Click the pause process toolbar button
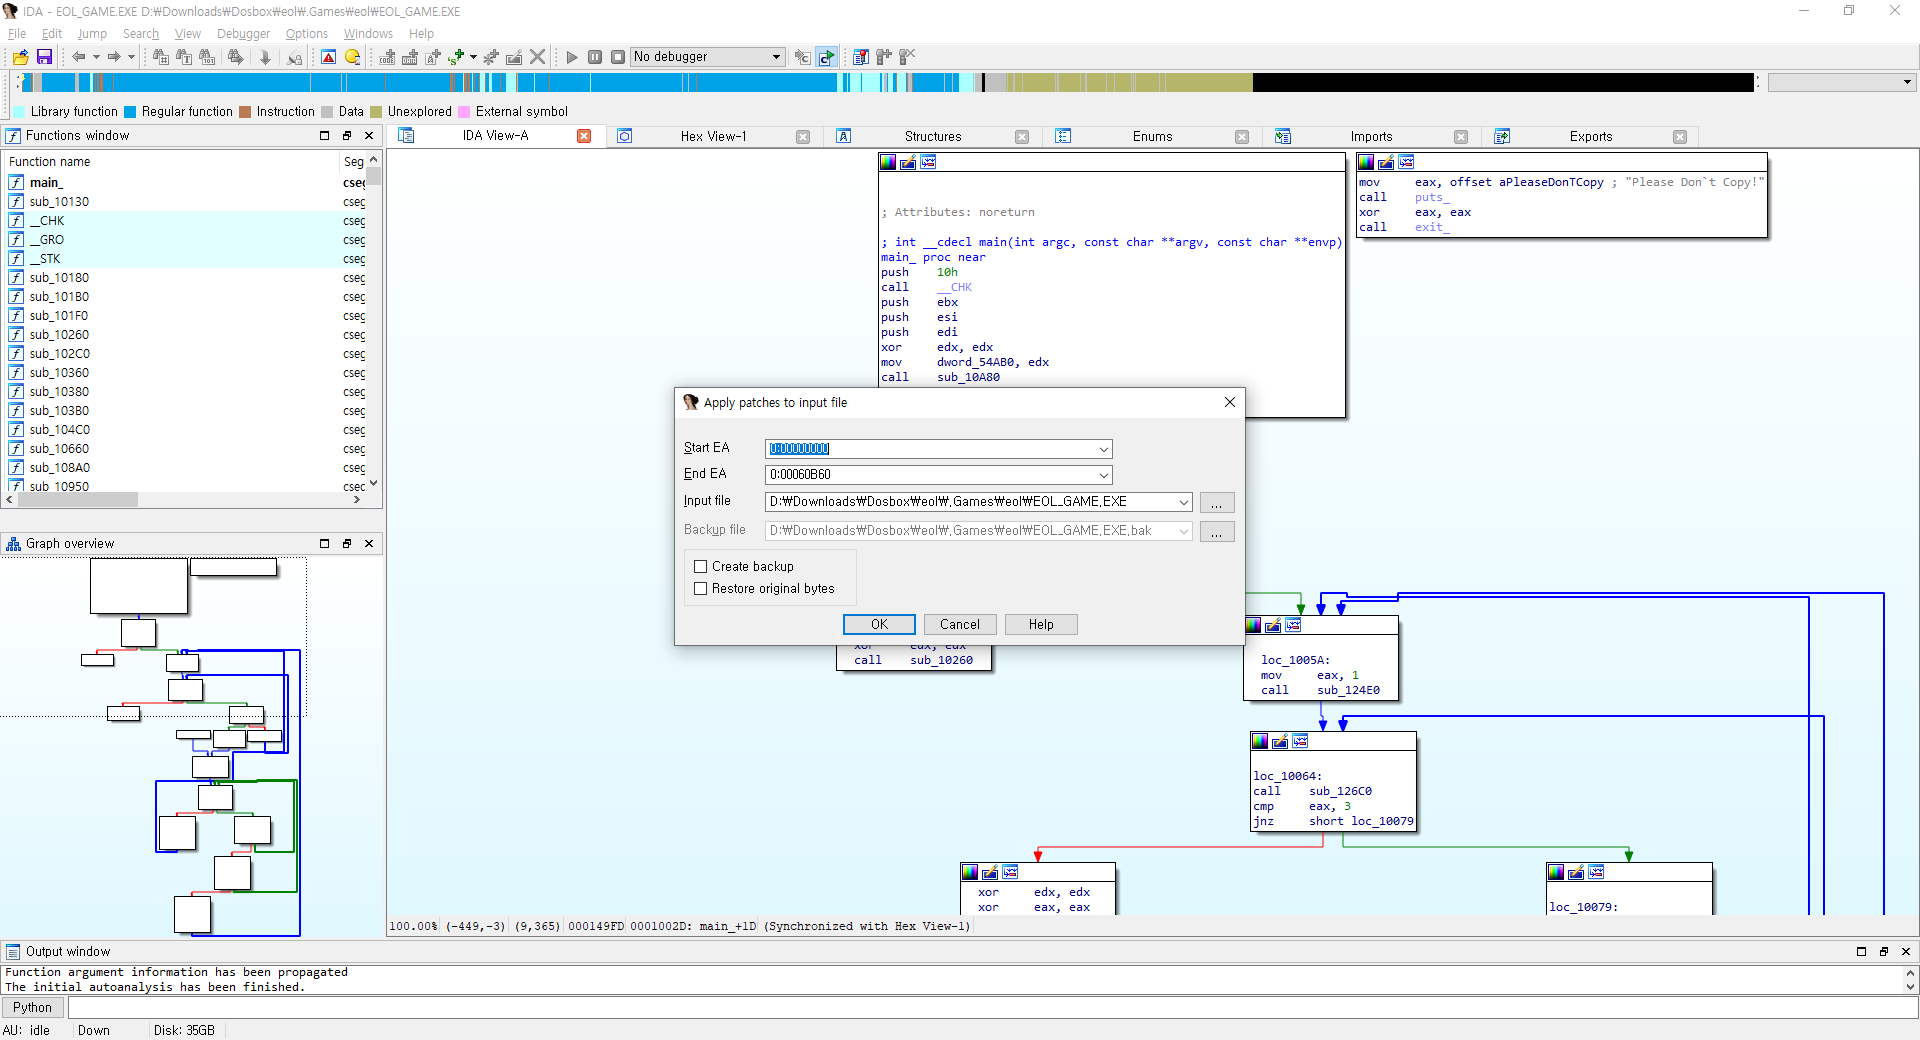 pos(595,57)
